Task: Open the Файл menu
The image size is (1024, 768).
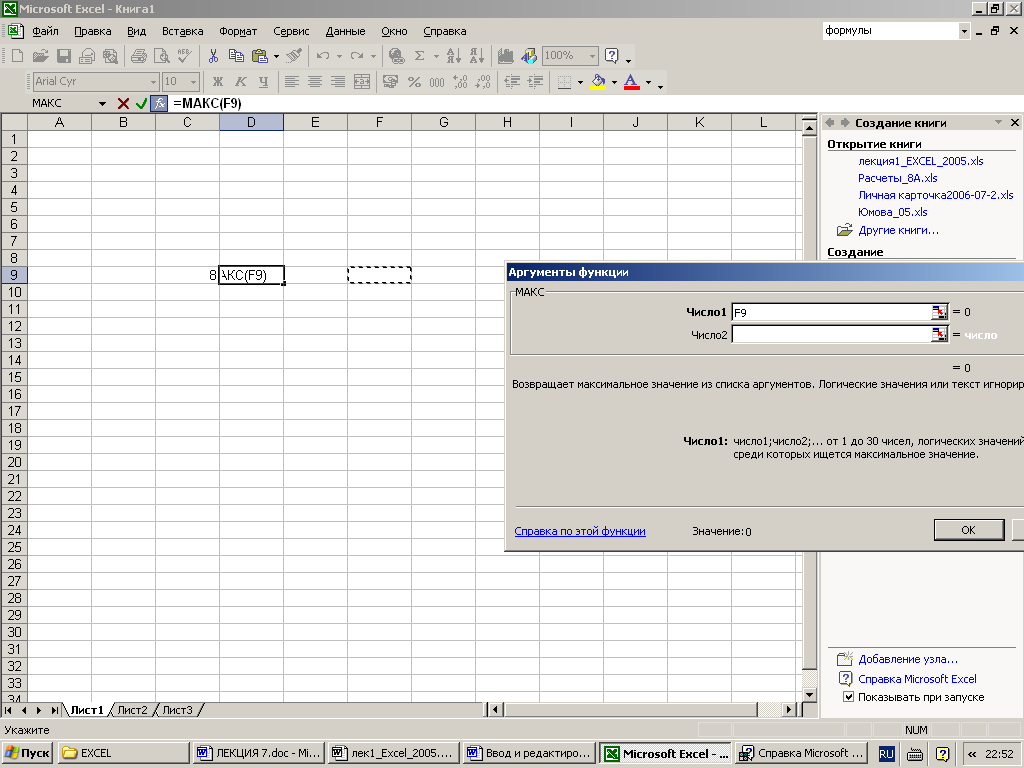Action: coord(45,31)
